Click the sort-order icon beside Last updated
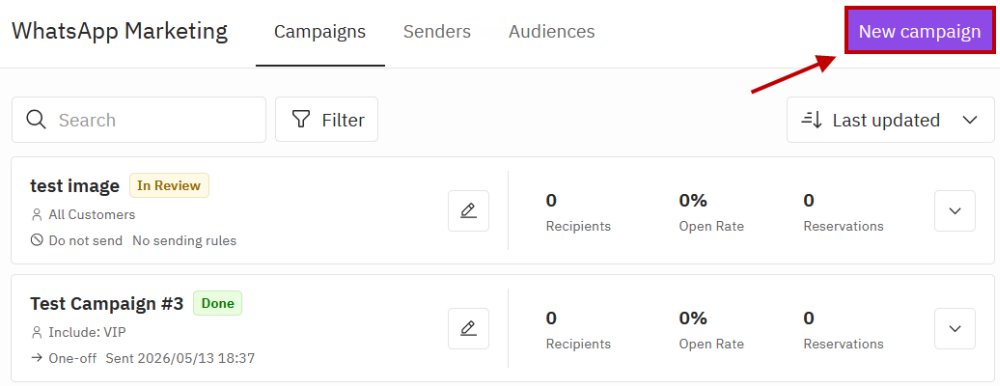The width and height of the screenshot is (1000, 386). coord(811,119)
